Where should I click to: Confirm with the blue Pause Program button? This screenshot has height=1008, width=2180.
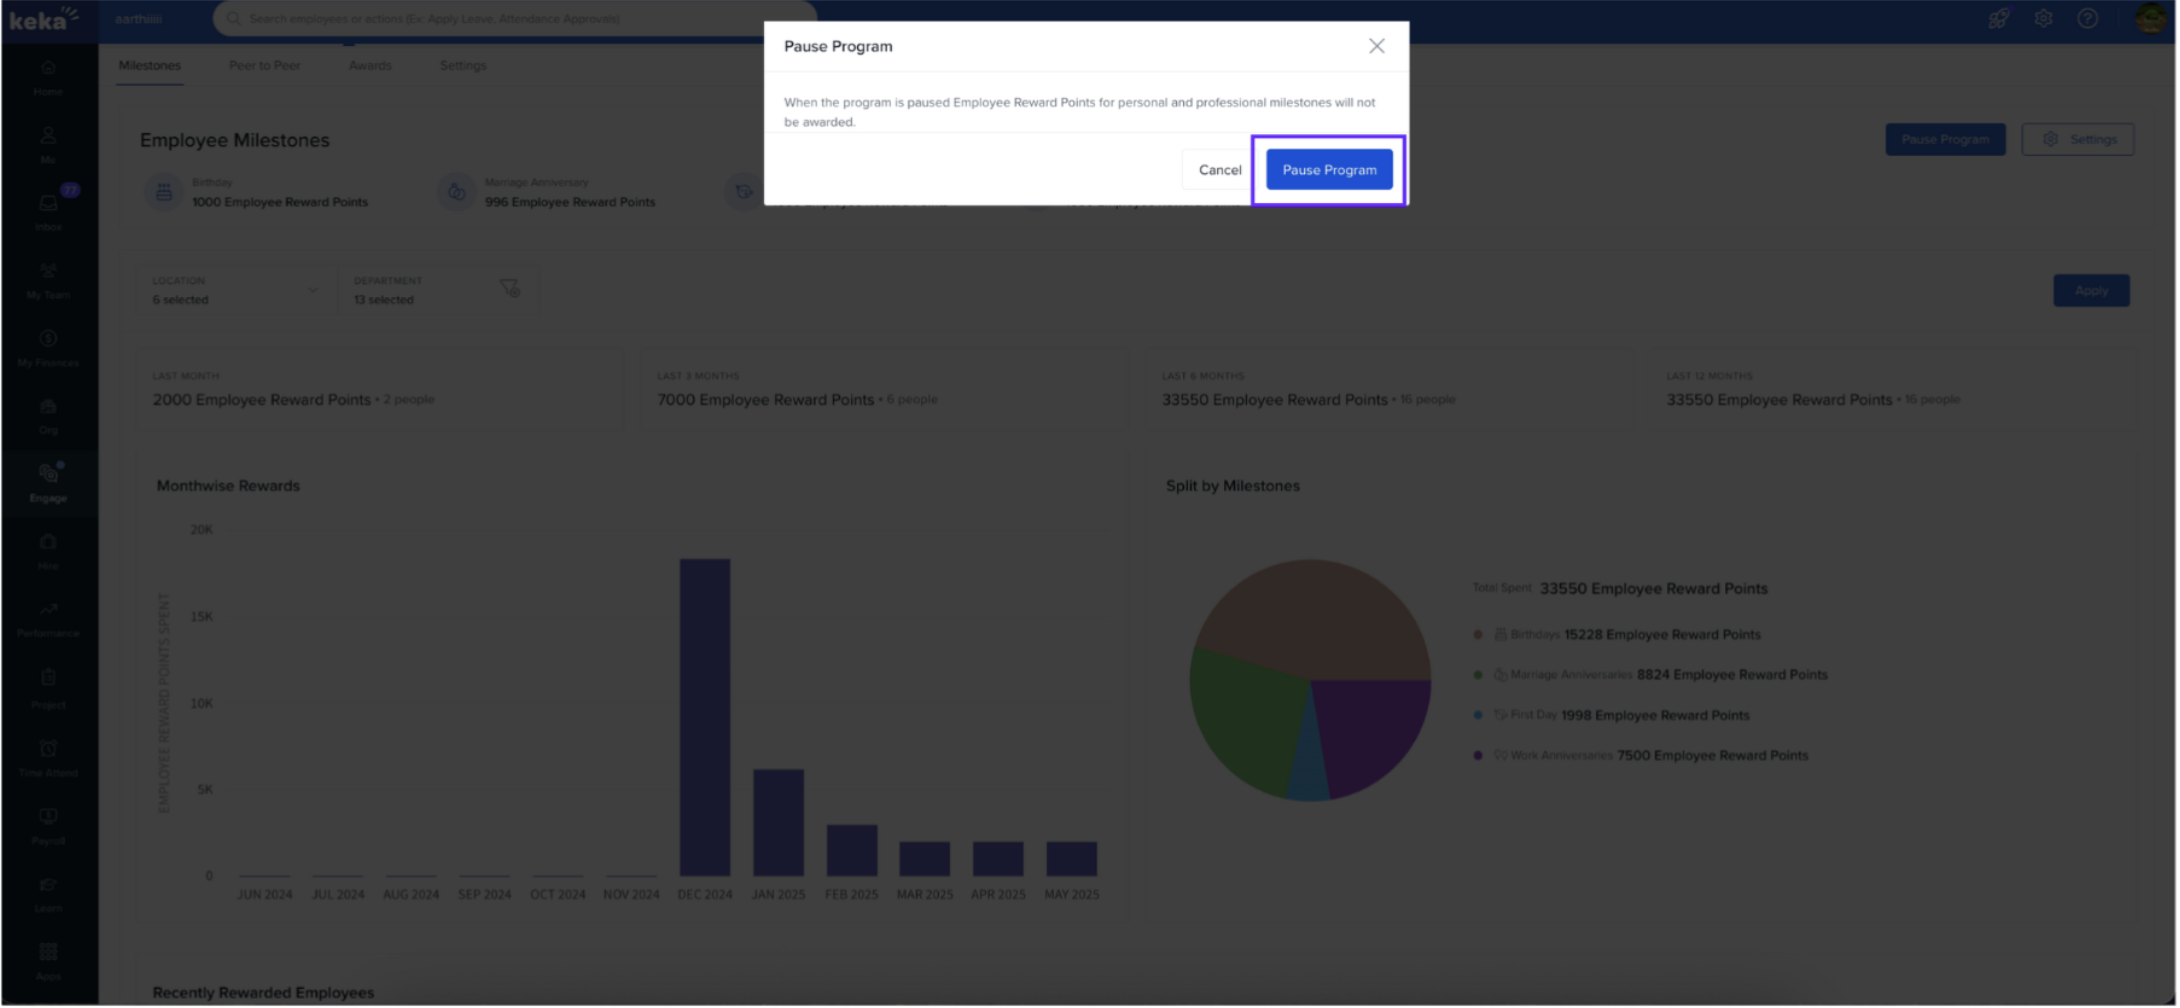tap(1328, 170)
